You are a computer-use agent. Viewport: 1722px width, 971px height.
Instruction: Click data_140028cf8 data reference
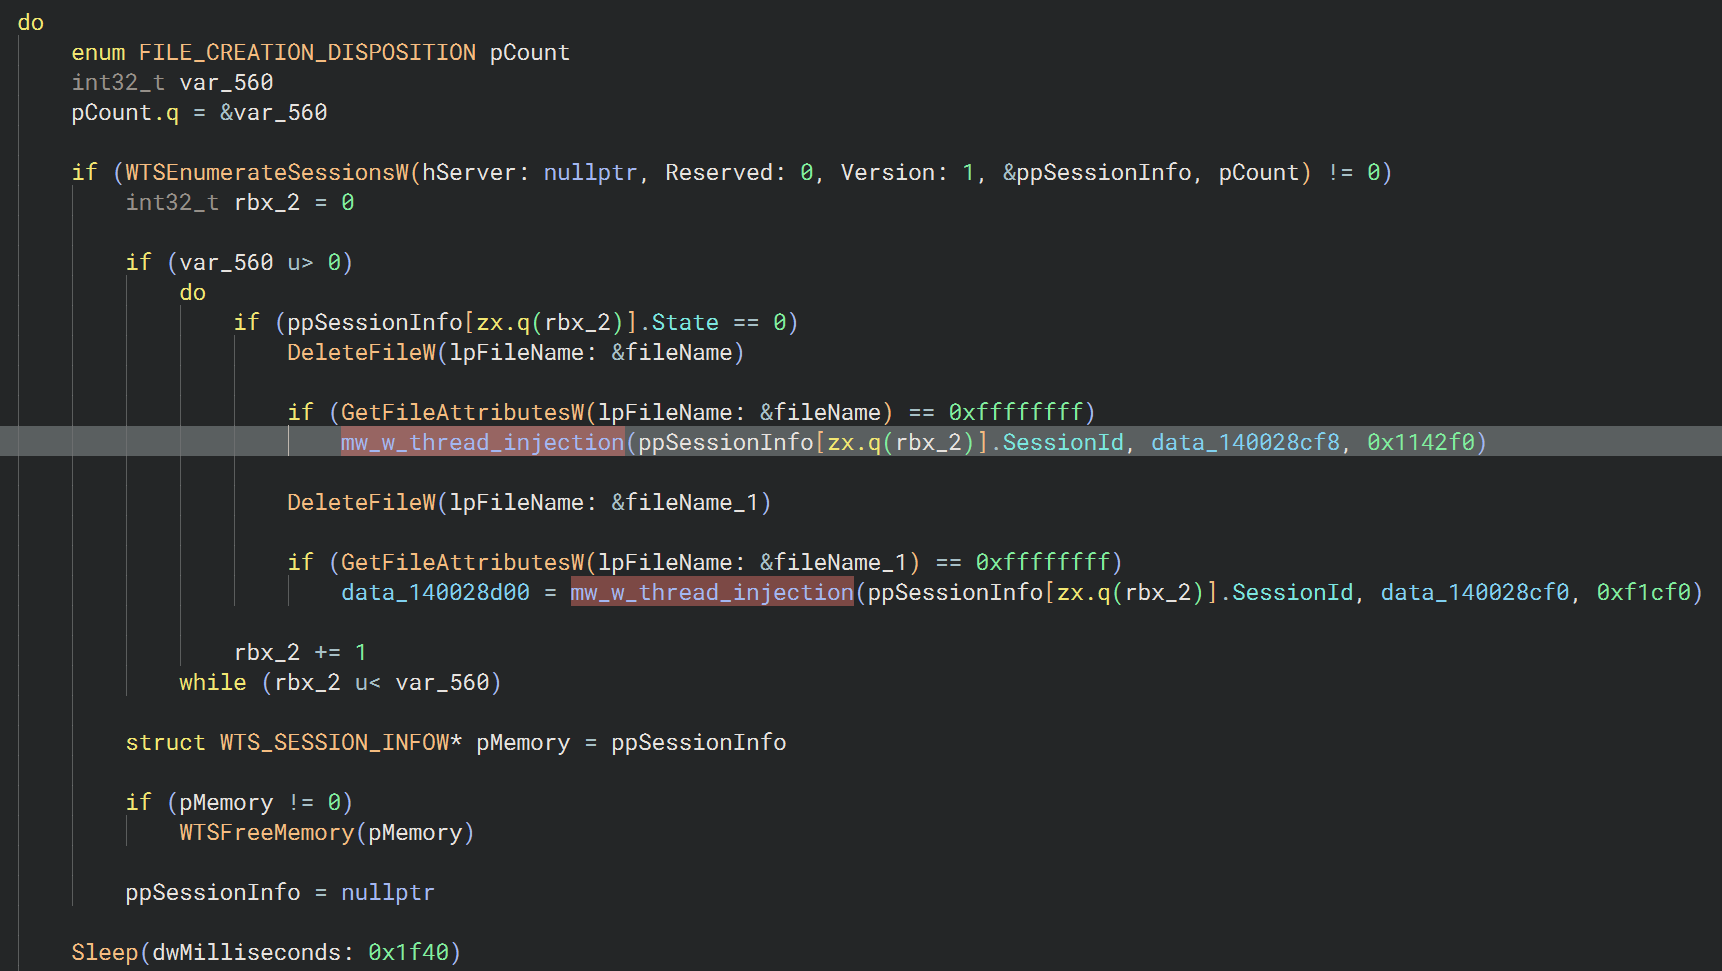coord(1245,442)
